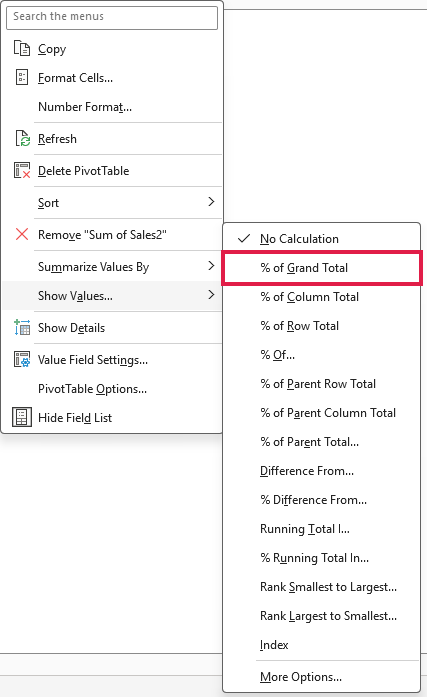Select % Running Total In...
The width and height of the screenshot is (427, 697).
[x=321, y=558]
